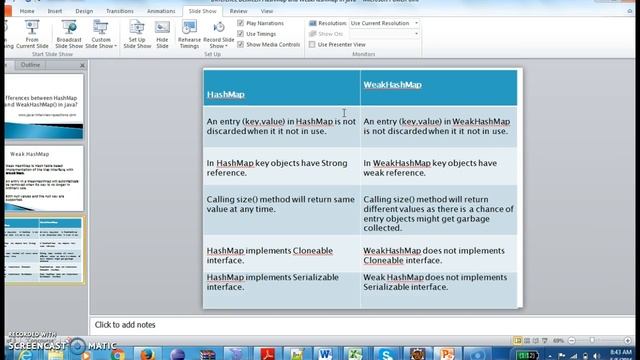The width and height of the screenshot is (640, 360).
Task: Open Record Slide Show dropdown
Action: pos(218,34)
